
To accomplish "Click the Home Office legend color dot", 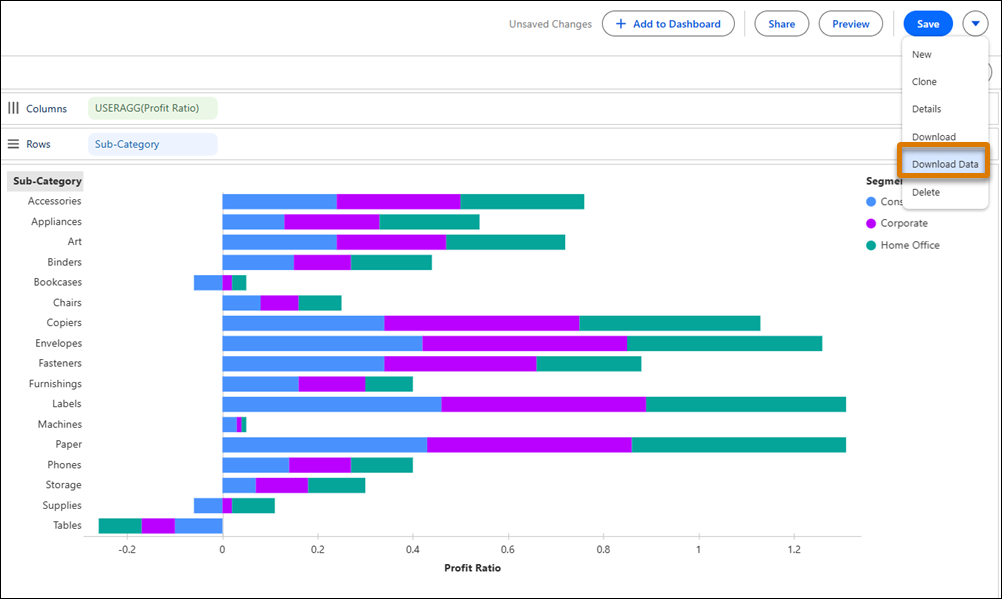I will [870, 245].
